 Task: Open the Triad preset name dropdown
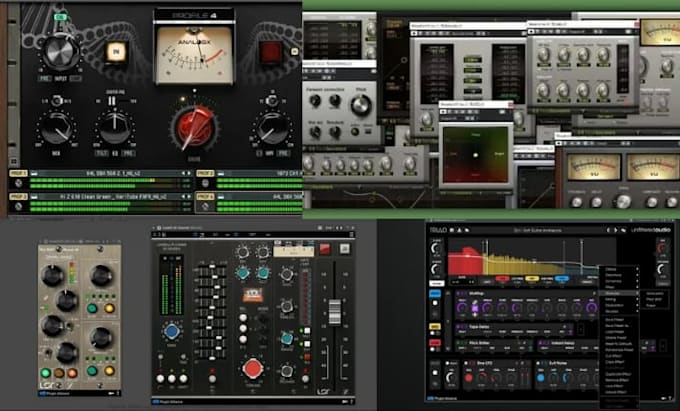537,230
